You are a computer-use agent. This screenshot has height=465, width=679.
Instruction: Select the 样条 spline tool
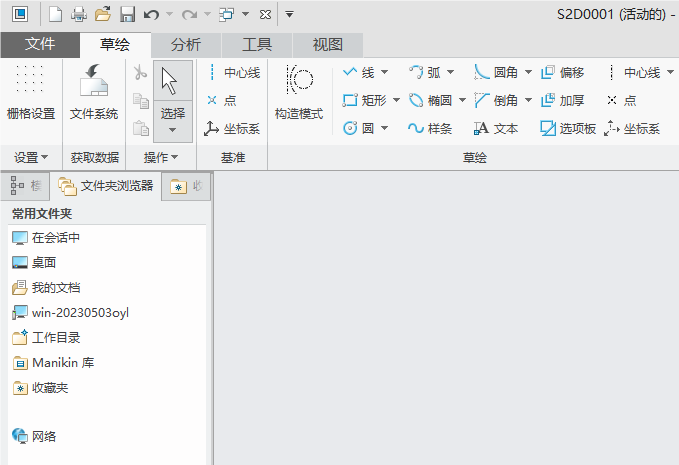pos(430,129)
